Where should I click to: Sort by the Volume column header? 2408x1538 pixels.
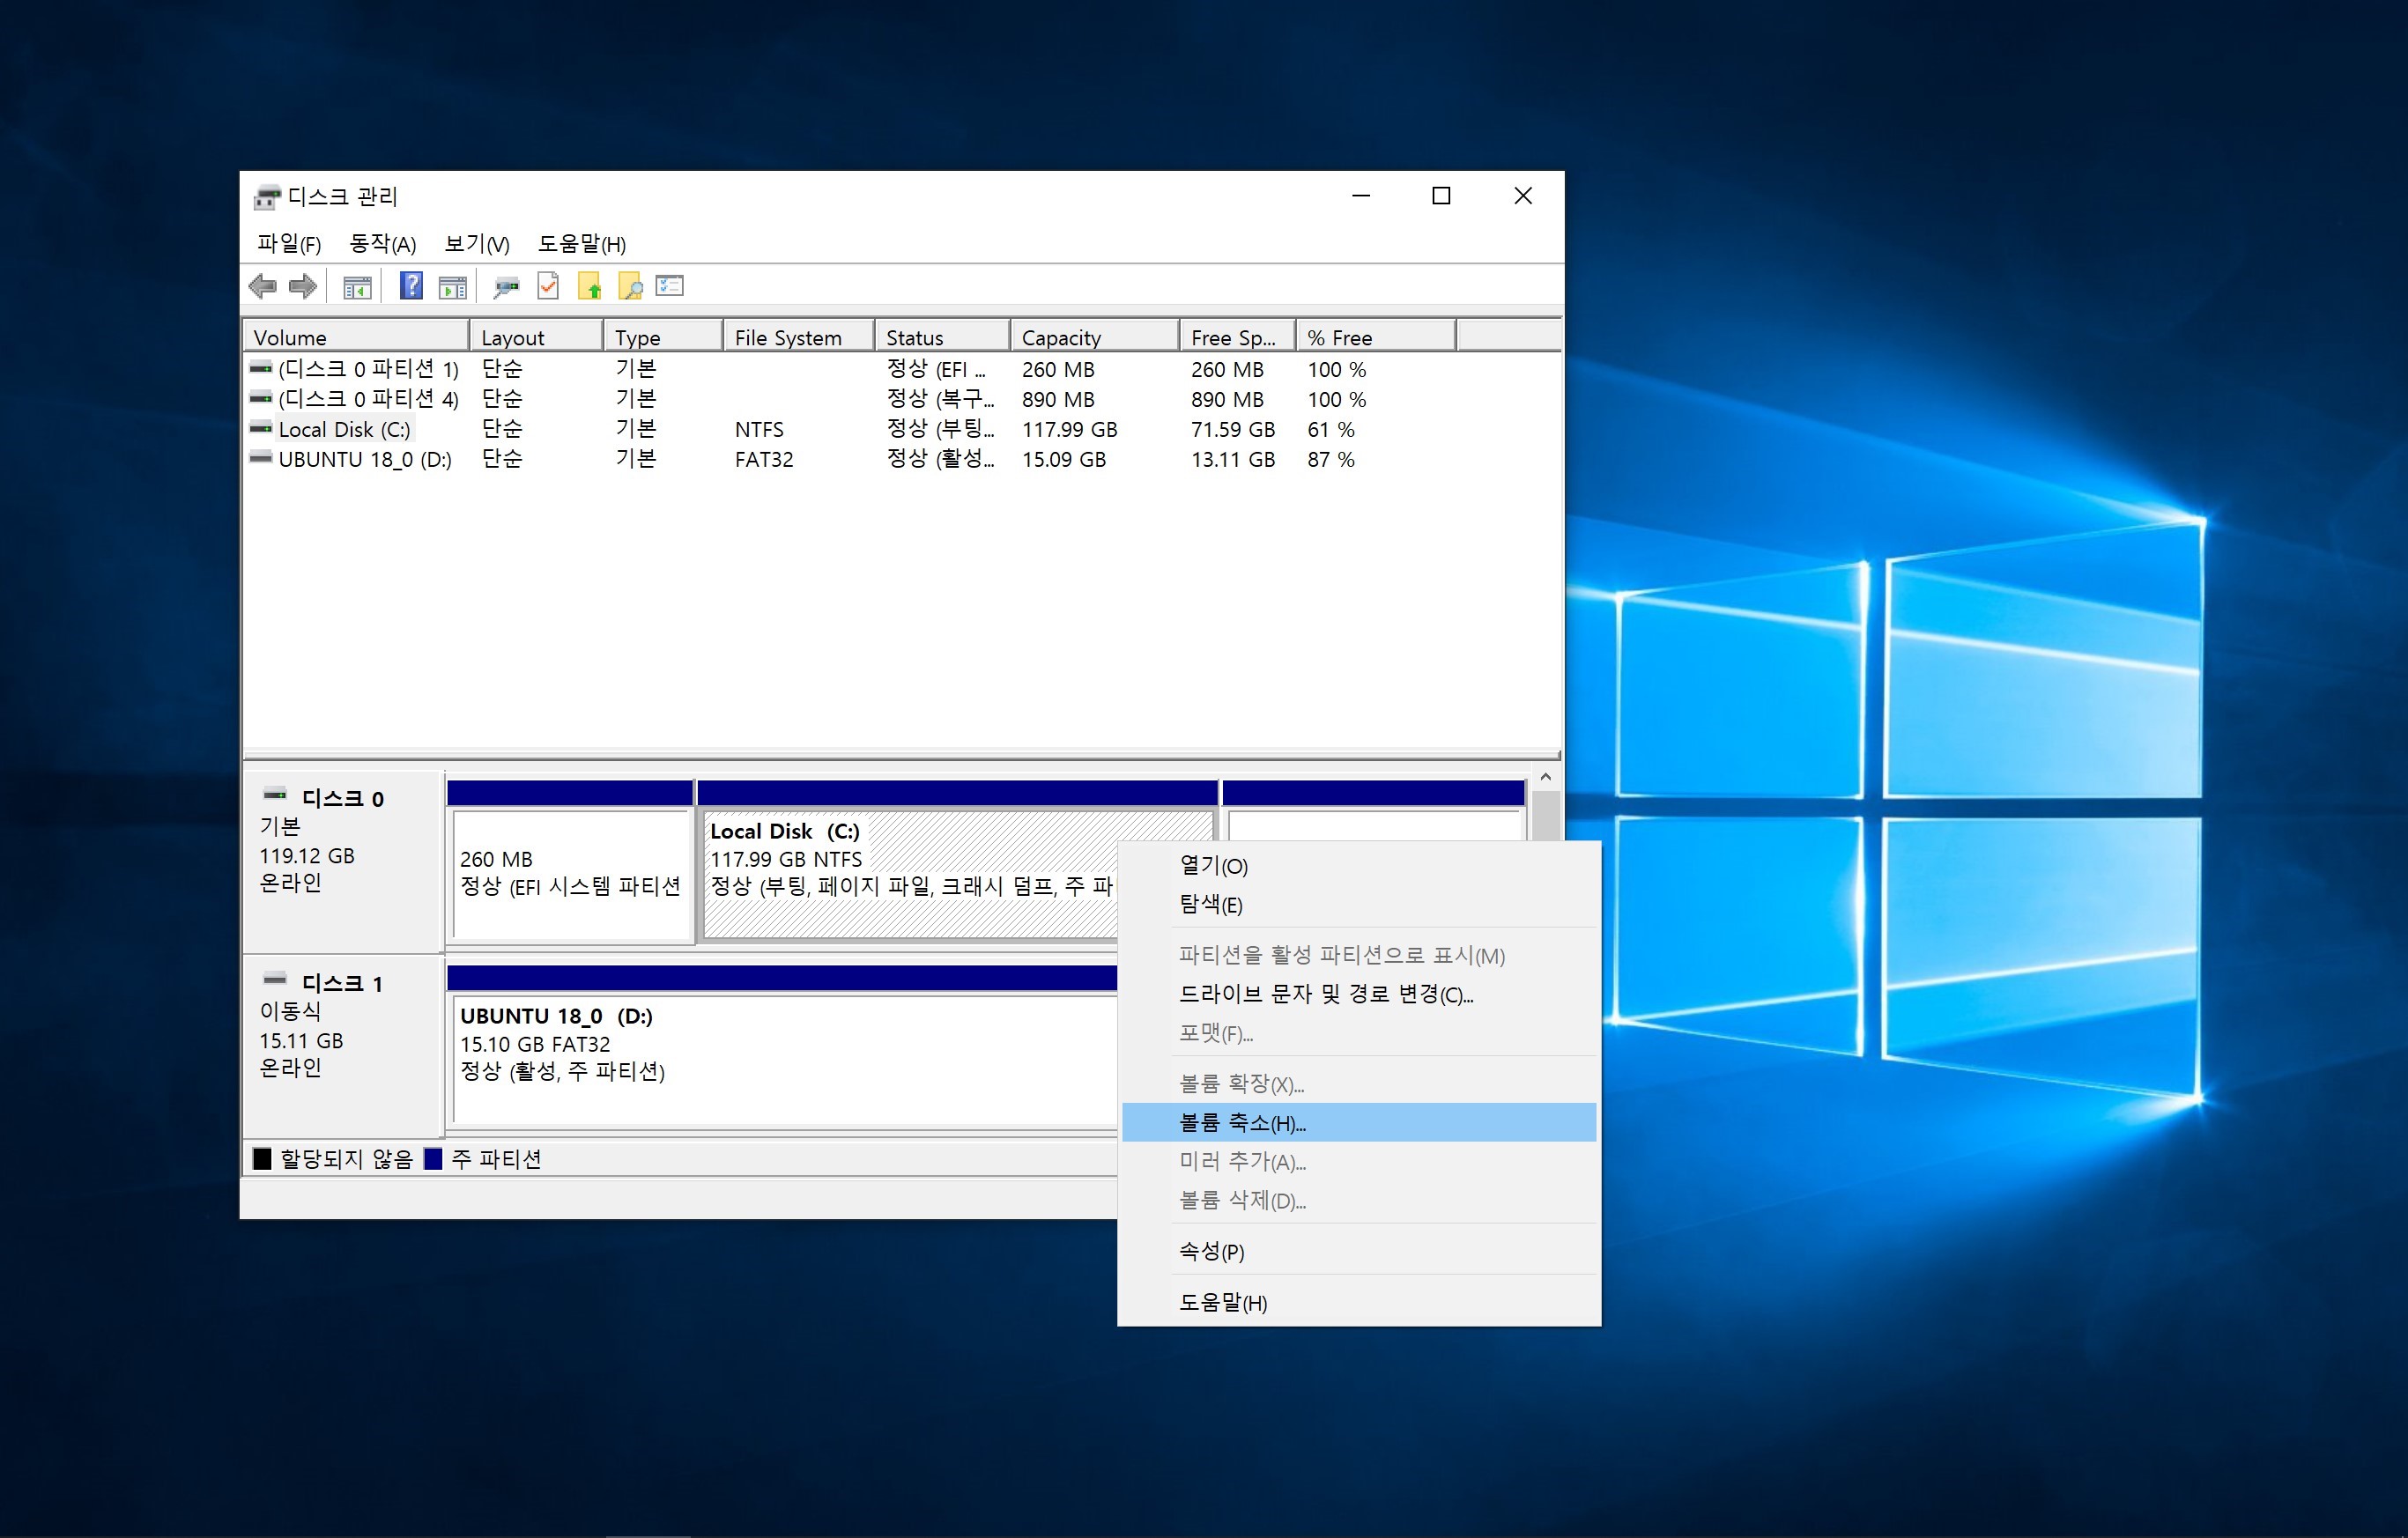pos(357,337)
